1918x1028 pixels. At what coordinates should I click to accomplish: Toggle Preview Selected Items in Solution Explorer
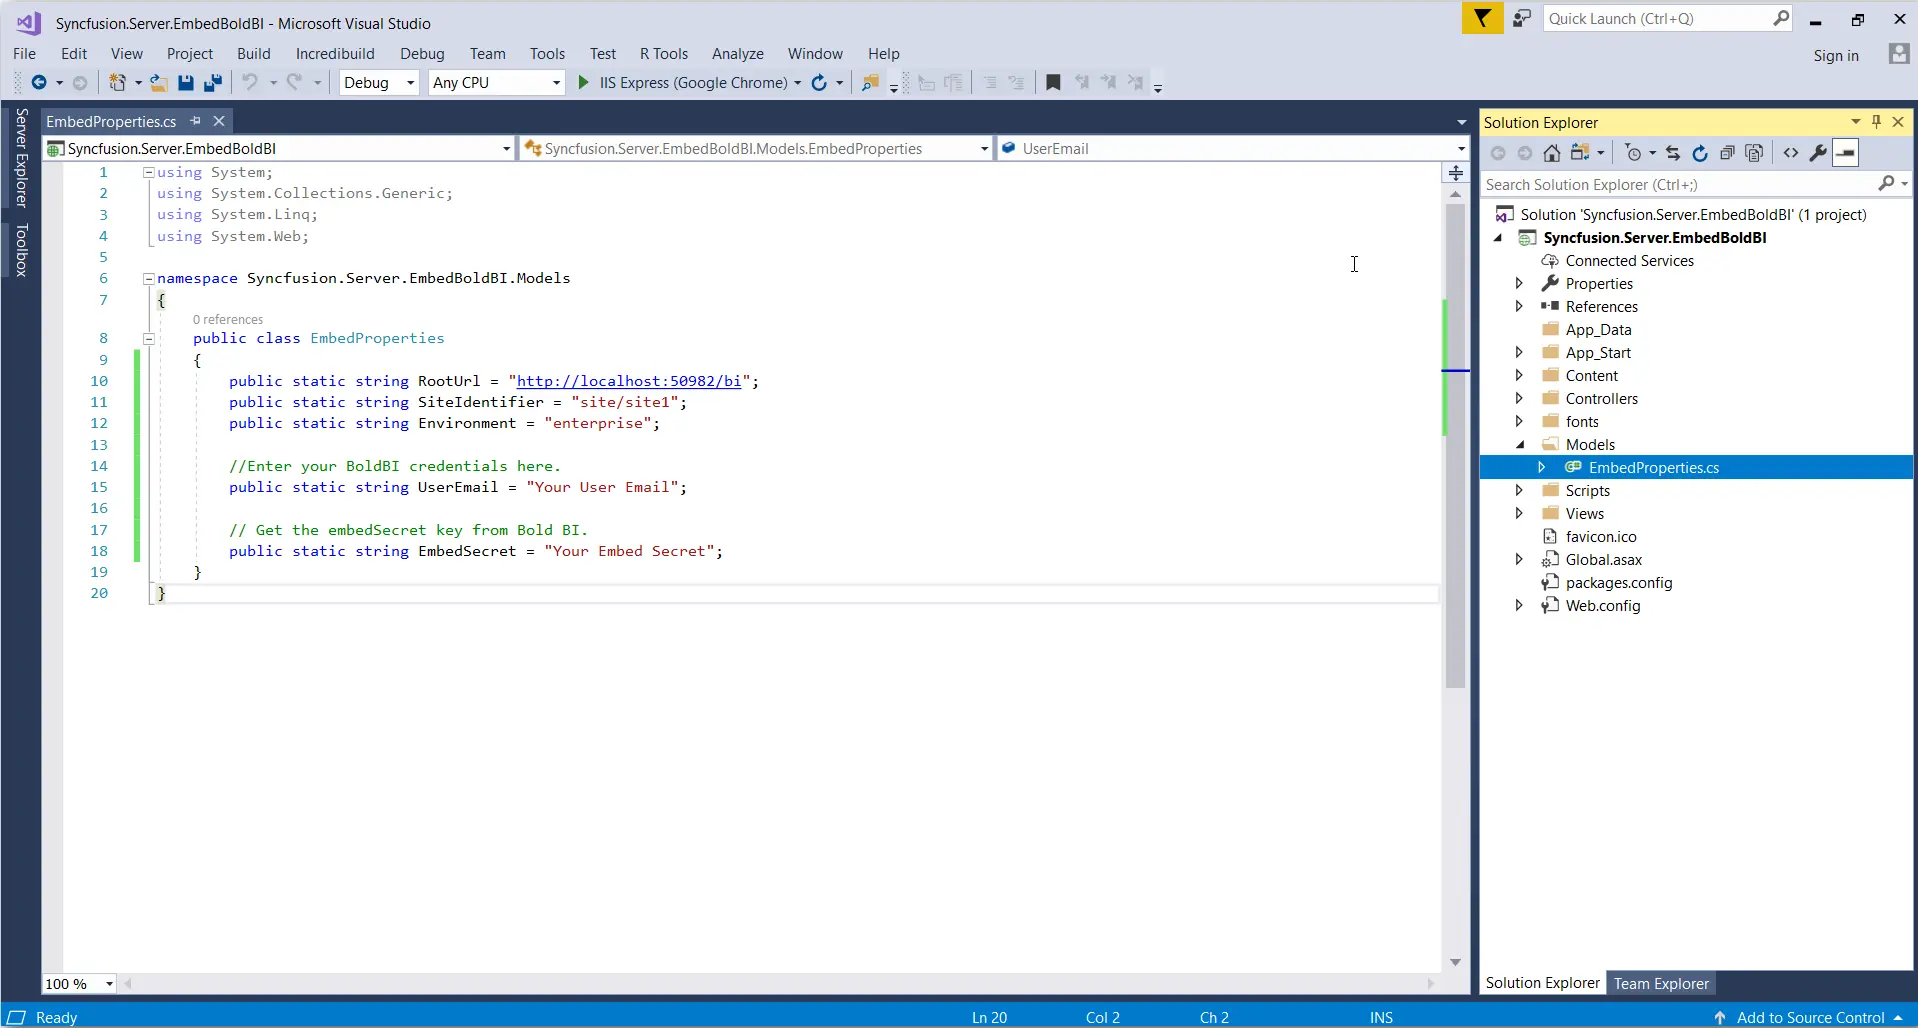[x=1845, y=153]
